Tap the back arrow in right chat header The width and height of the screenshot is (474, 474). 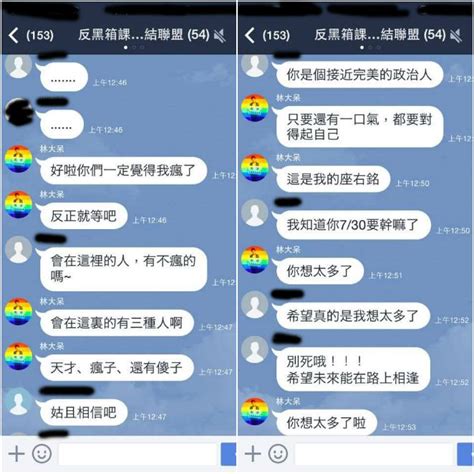click(250, 35)
